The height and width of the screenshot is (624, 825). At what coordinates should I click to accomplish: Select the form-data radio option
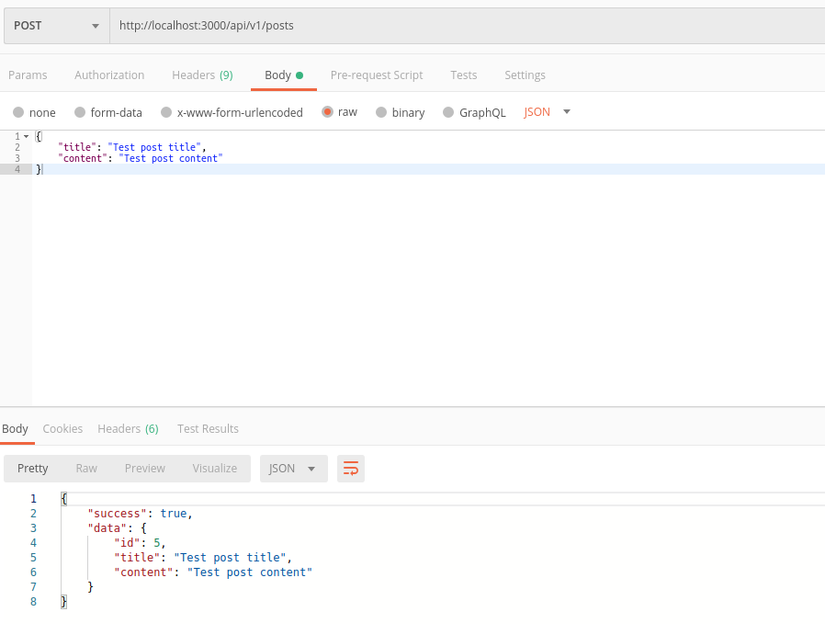point(80,113)
